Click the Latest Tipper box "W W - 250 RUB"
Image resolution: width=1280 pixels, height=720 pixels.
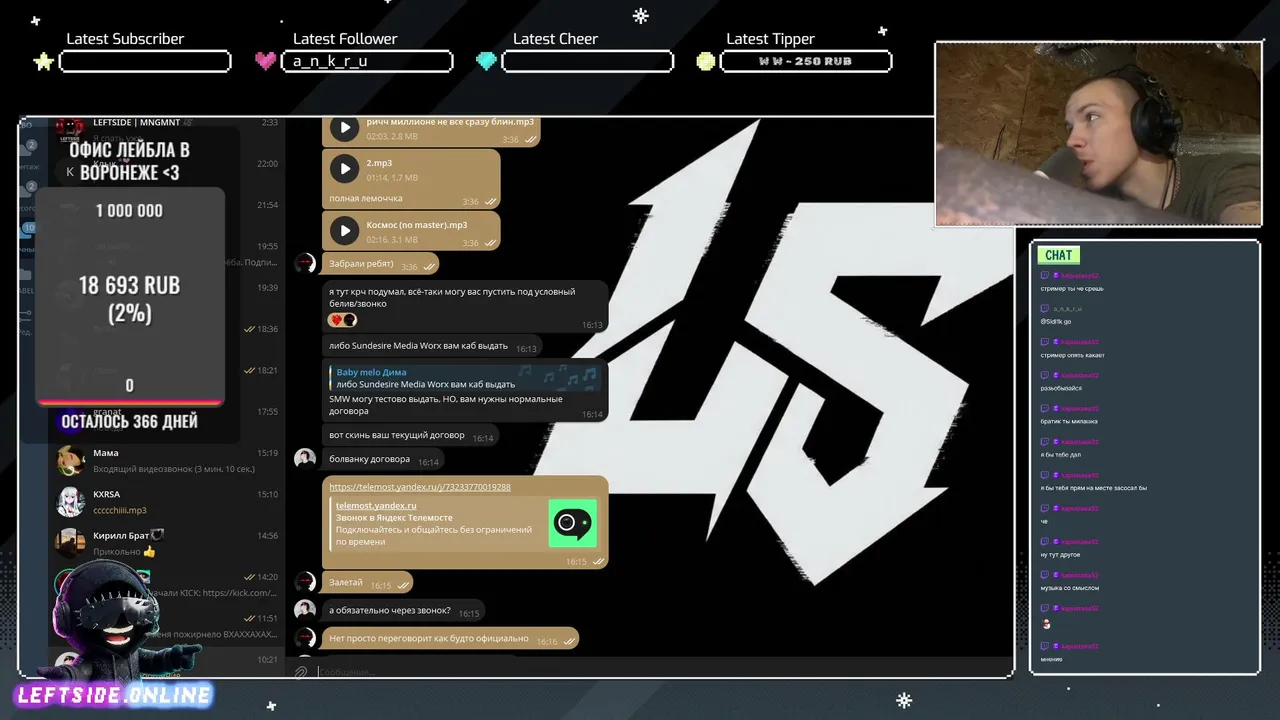pos(805,61)
